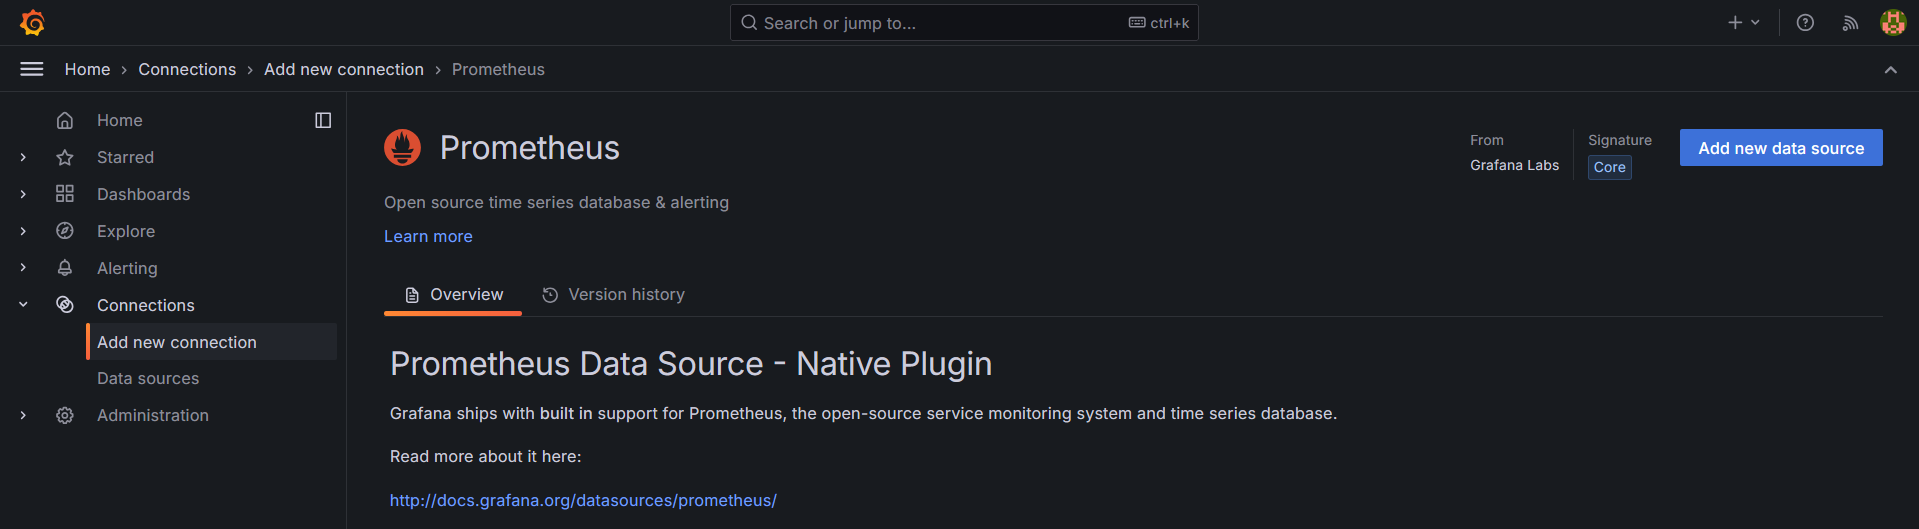
Task: Open the Prometheus docs URL link
Action: [x=583, y=500]
